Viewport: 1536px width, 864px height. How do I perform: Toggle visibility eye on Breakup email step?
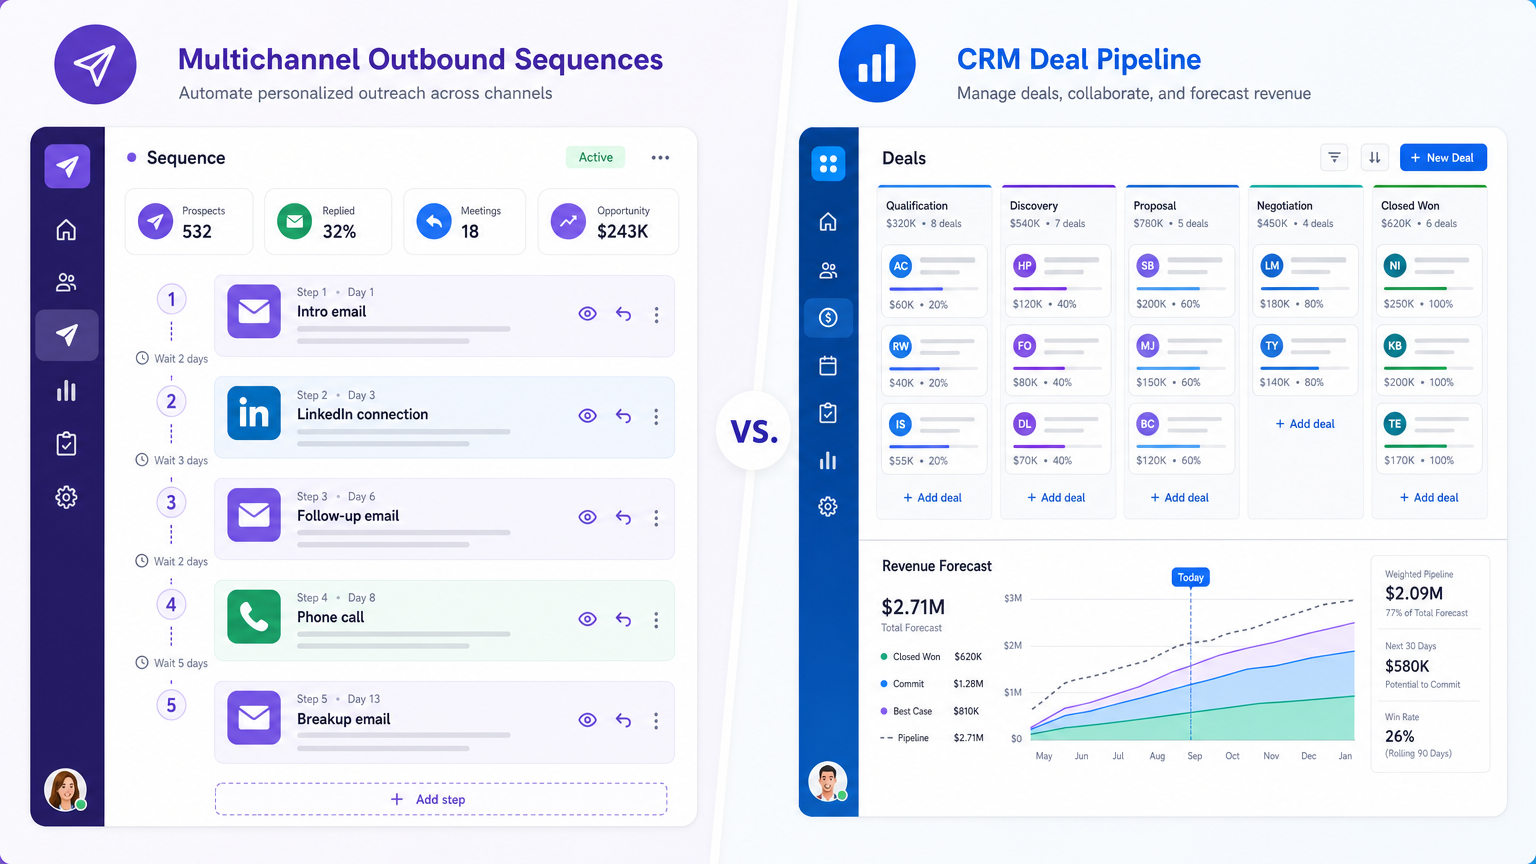click(x=588, y=720)
